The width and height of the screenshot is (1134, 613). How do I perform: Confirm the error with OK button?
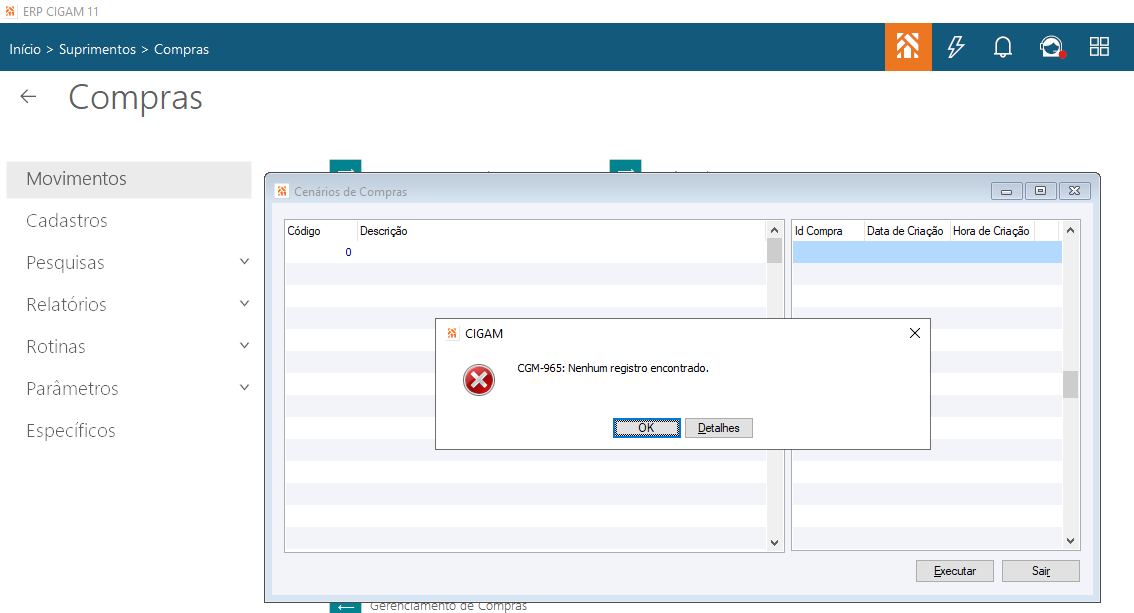tap(647, 428)
